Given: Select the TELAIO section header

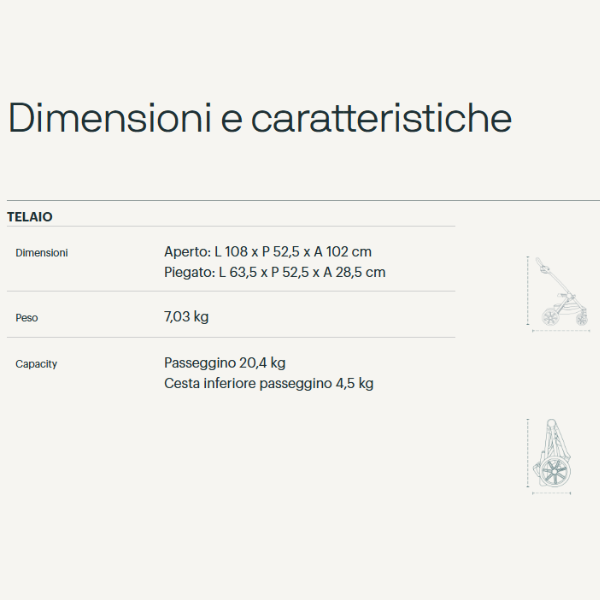Looking at the screenshot, I should [30, 216].
